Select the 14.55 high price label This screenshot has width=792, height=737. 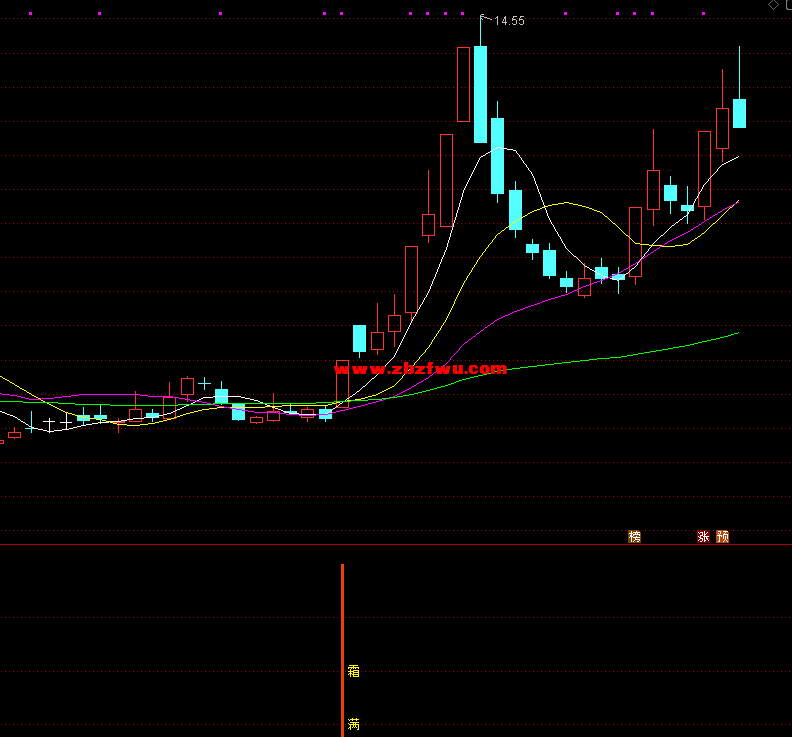pyautogui.click(x=509, y=21)
